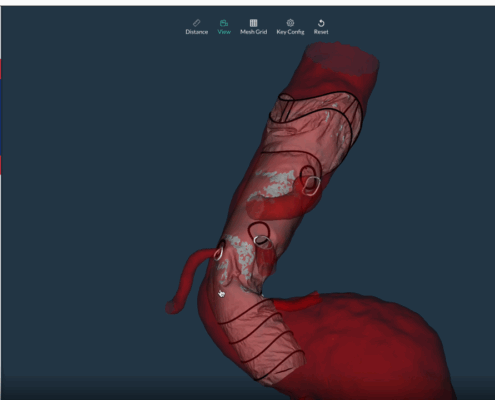Click the blue strip on window's left edge
The width and height of the screenshot is (495, 400).
pos(1,117)
